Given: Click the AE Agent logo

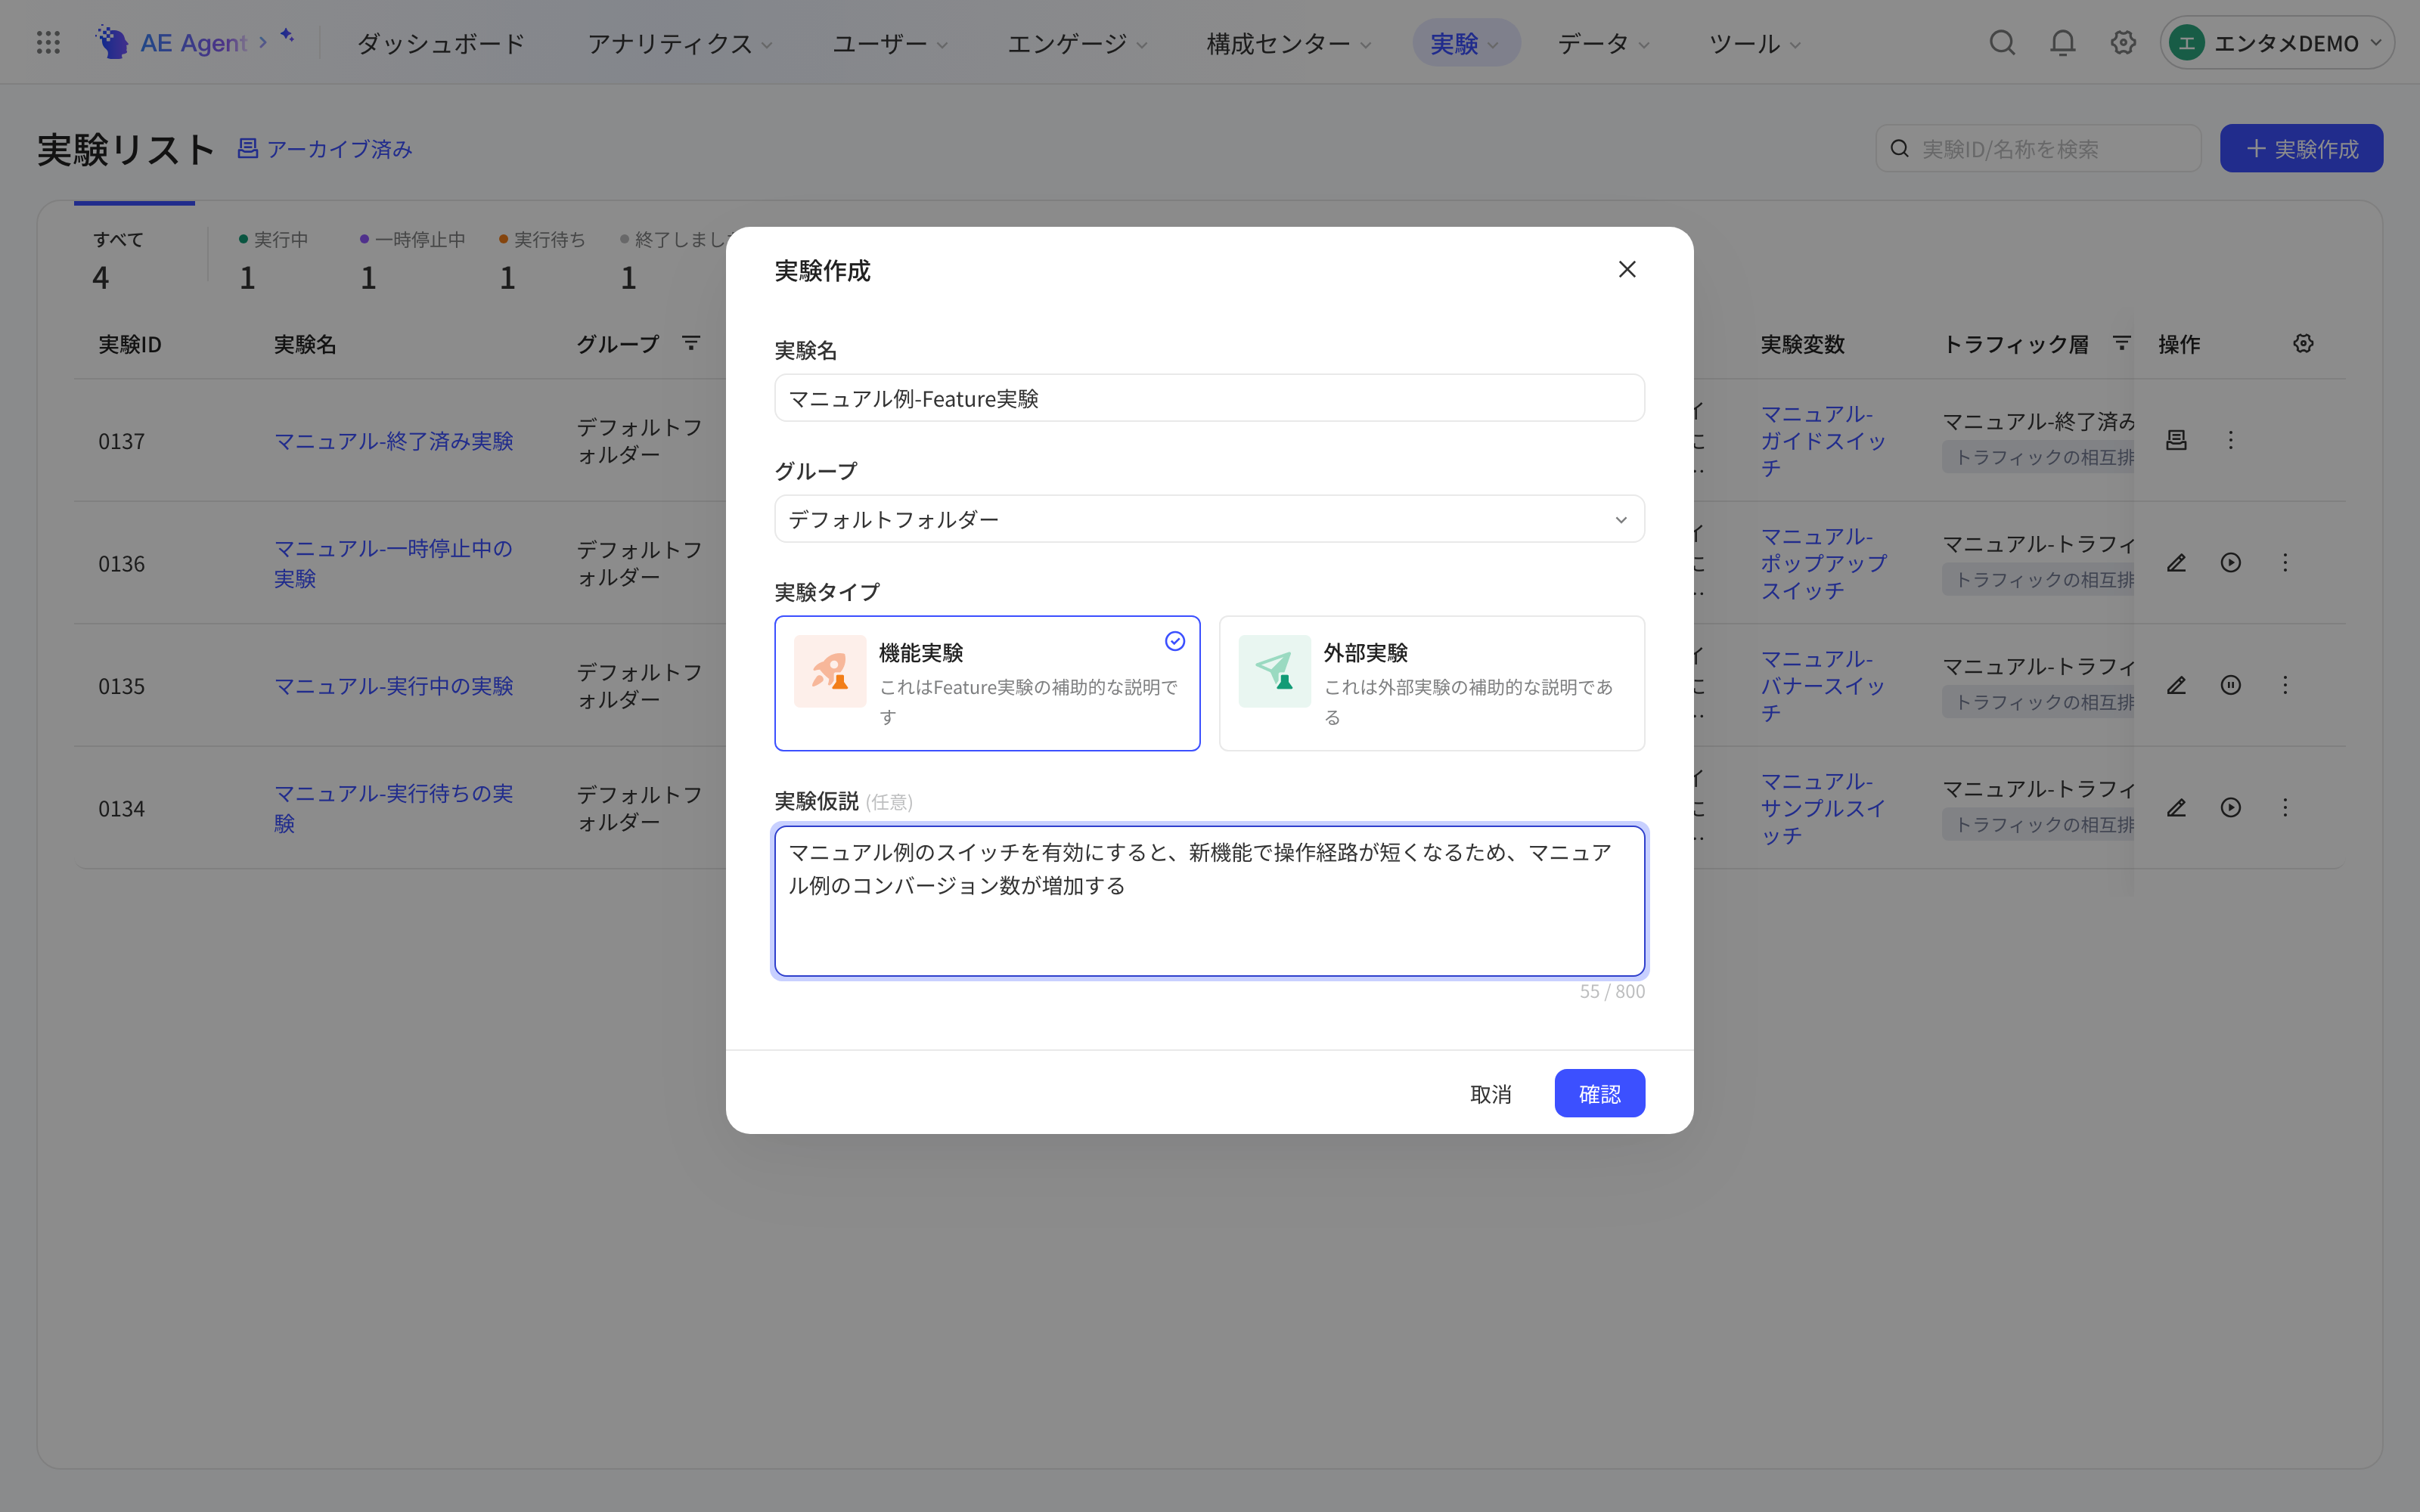Looking at the screenshot, I should tap(170, 43).
